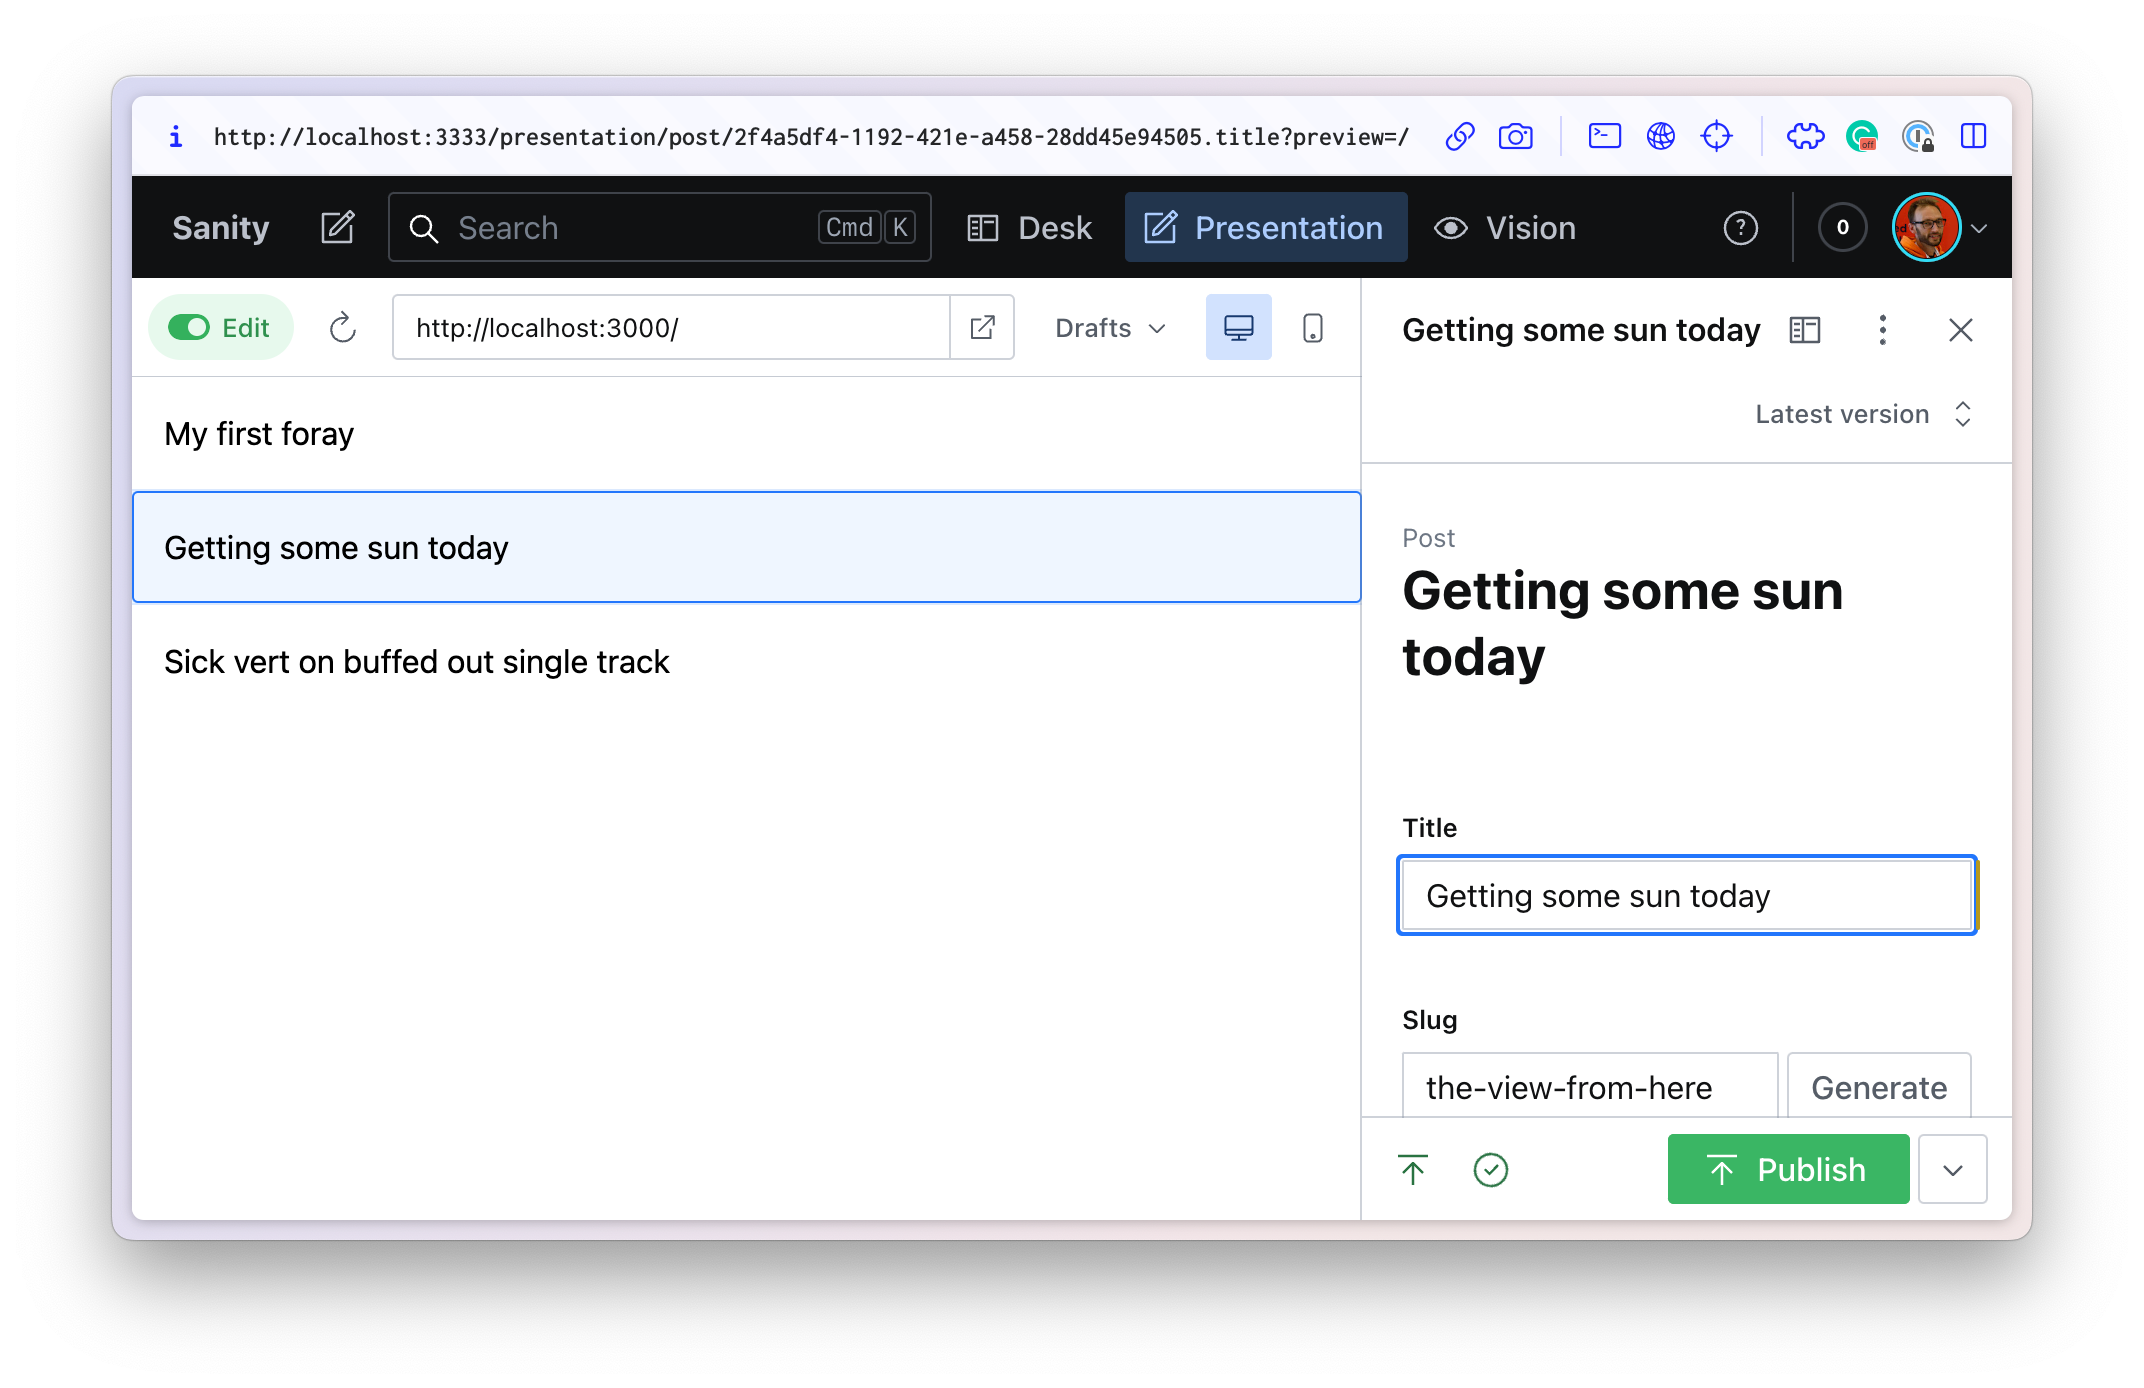Open the terminal console icon in browser toolbar
The width and height of the screenshot is (2144, 1388).
point(1605,135)
